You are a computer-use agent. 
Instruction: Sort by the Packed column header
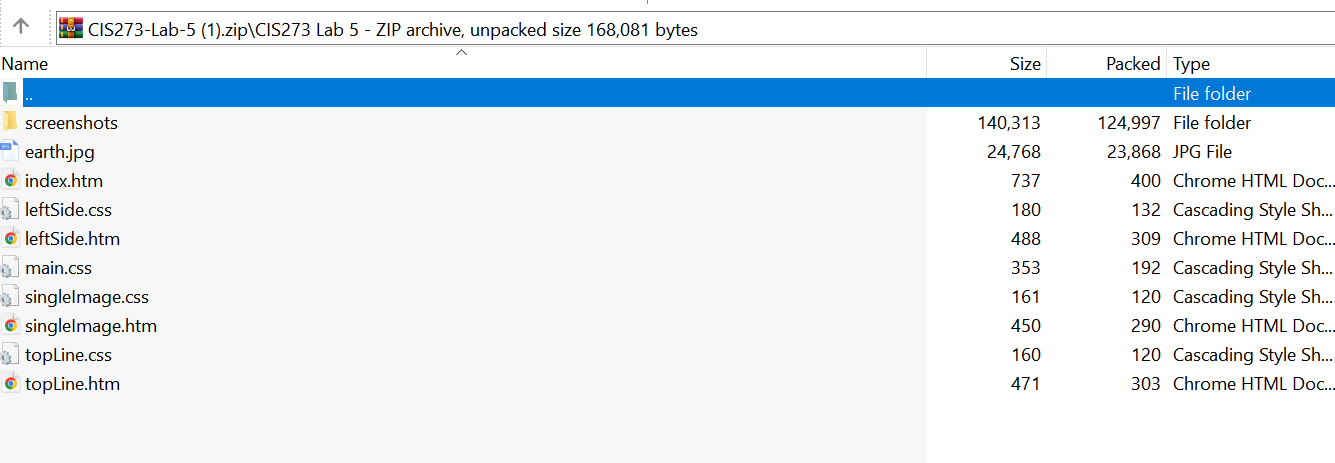[x=1132, y=64]
